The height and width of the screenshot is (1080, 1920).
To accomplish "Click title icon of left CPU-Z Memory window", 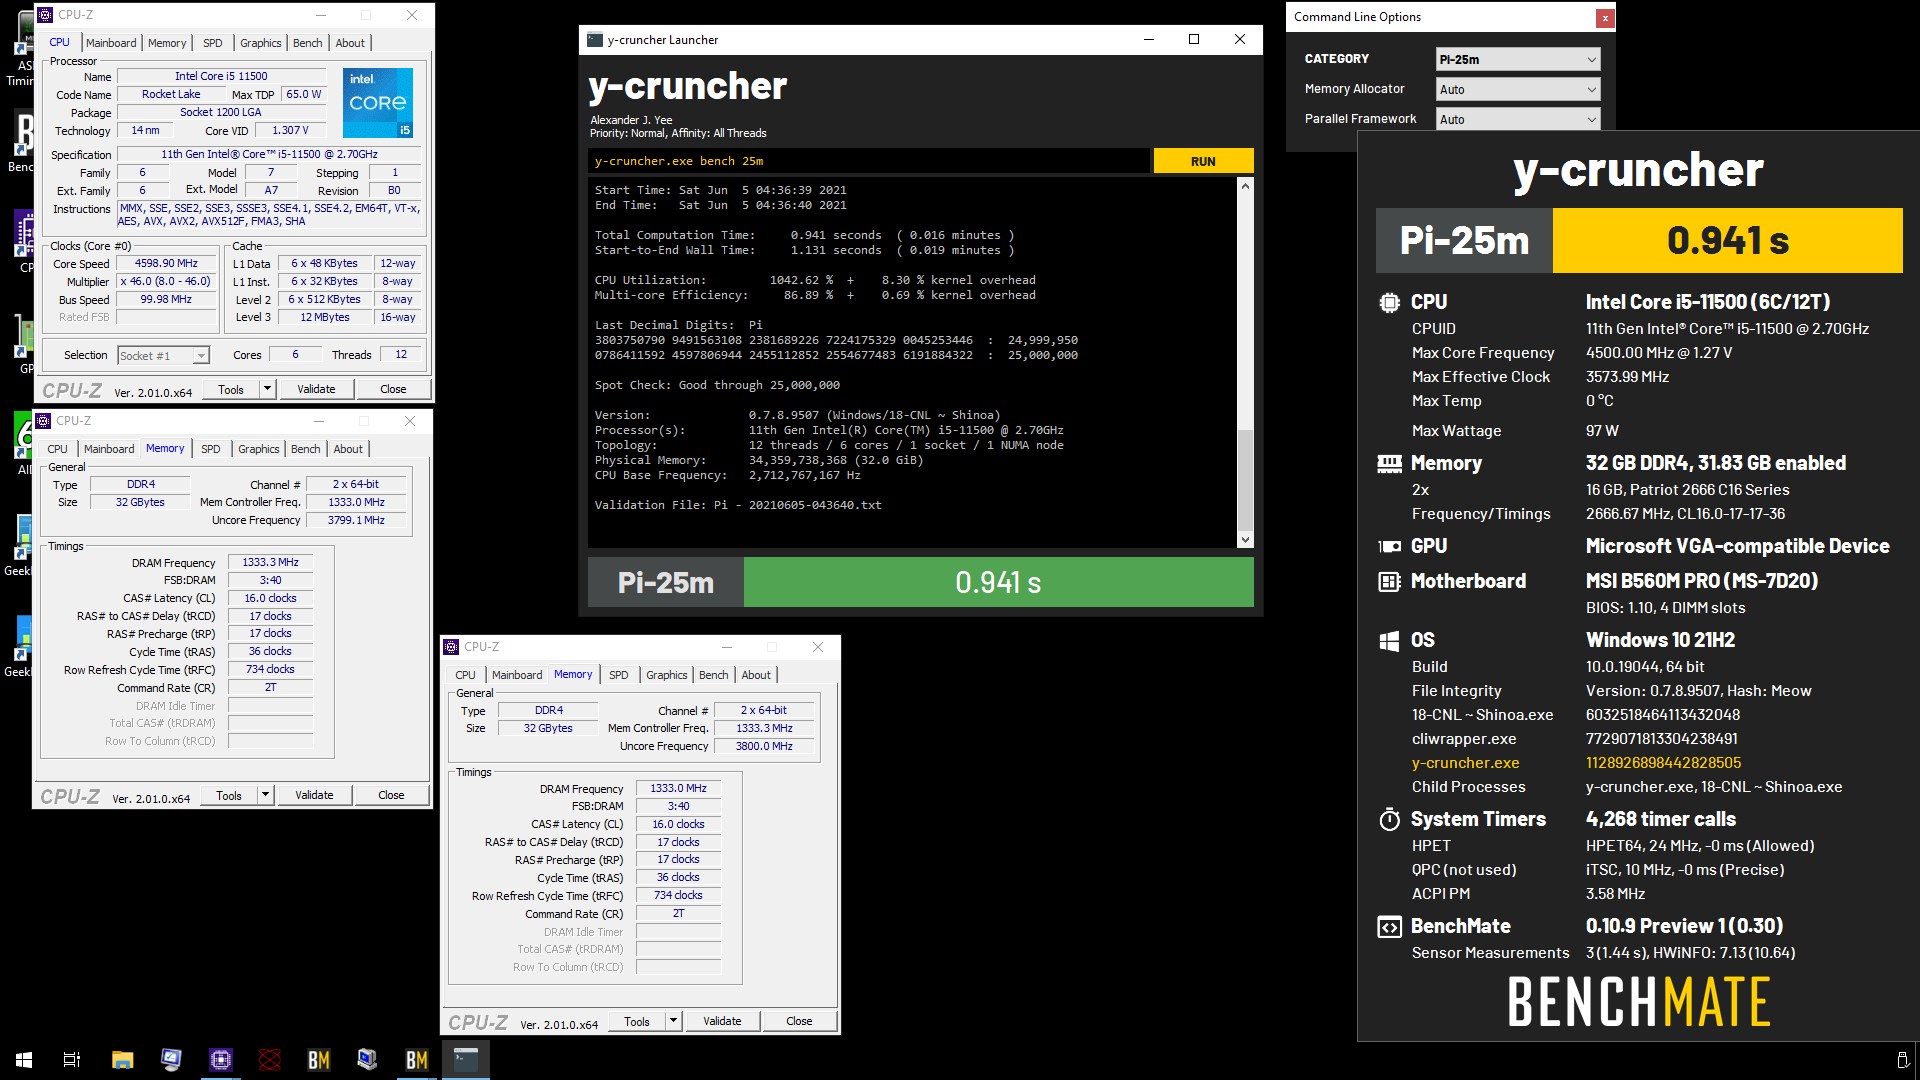I will (43, 421).
